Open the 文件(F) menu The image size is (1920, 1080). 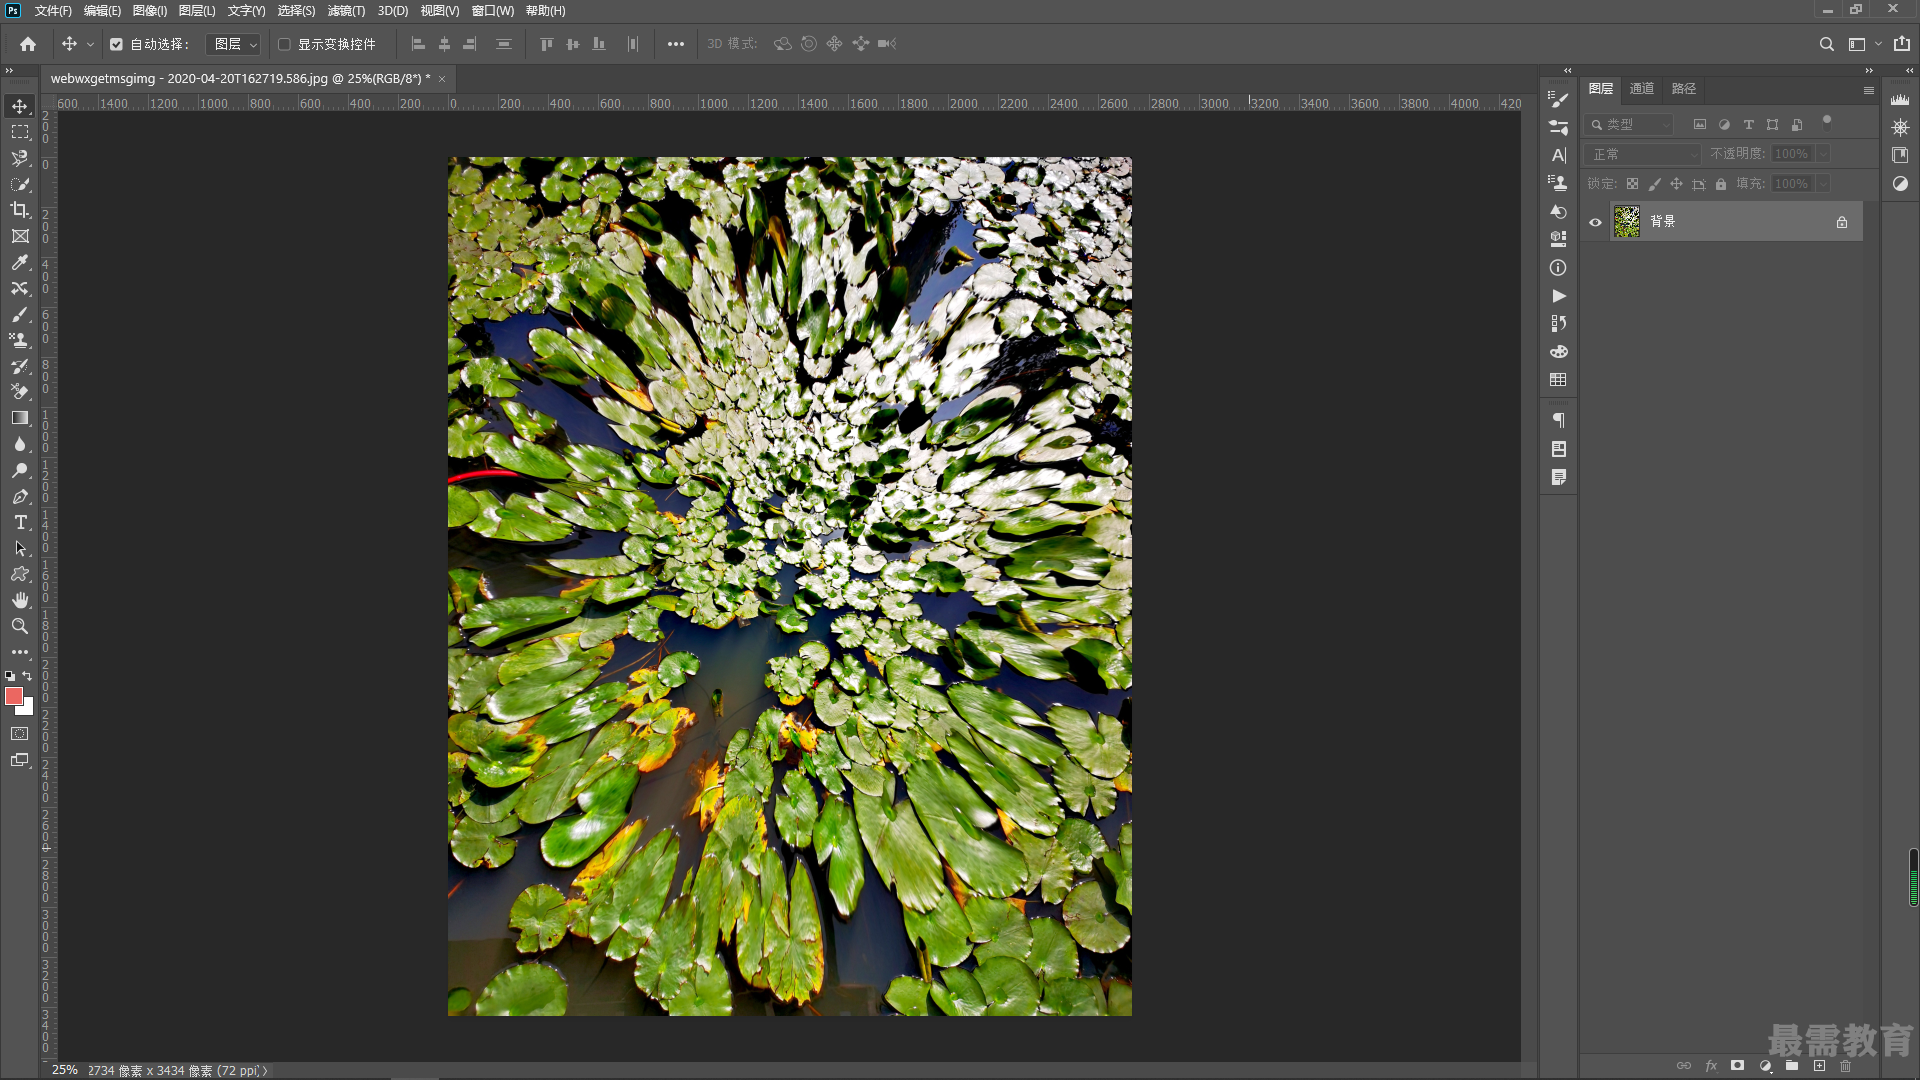click(x=53, y=11)
